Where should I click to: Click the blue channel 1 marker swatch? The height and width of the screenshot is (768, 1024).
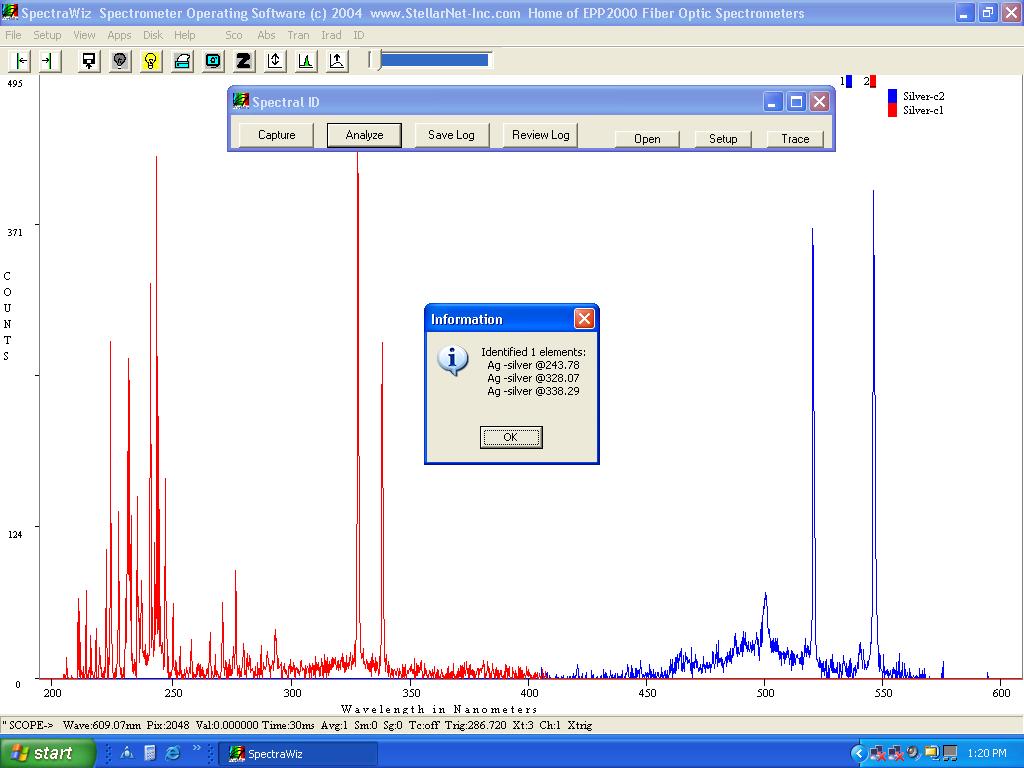pyautogui.click(x=848, y=82)
